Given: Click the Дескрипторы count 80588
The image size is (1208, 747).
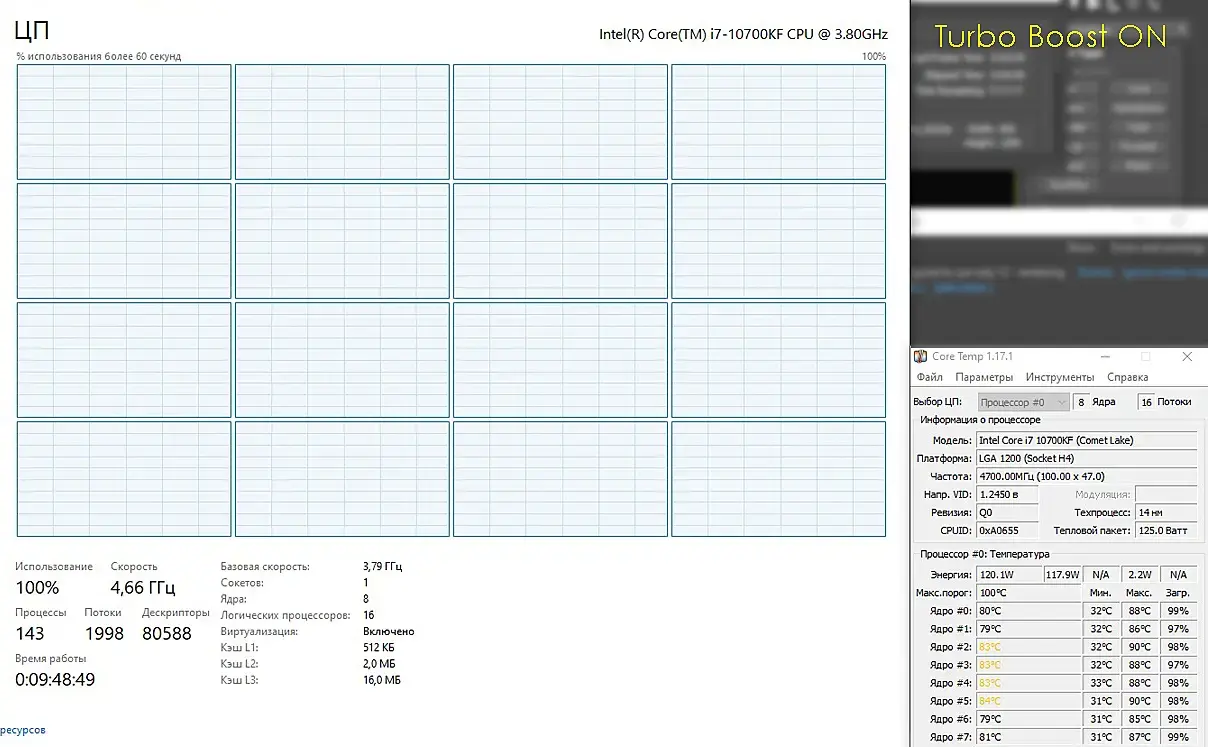Looking at the screenshot, I should tap(167, 633).
